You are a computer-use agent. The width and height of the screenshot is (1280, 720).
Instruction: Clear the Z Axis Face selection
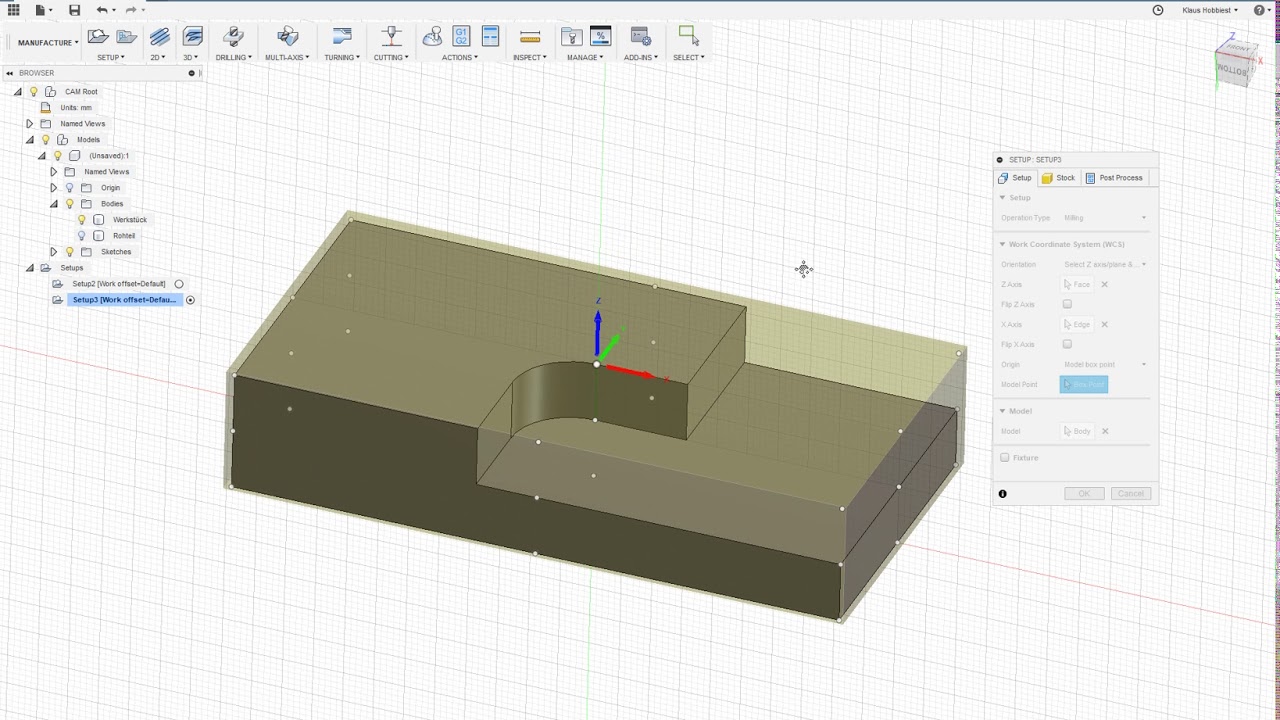(x=1105, y=284)
